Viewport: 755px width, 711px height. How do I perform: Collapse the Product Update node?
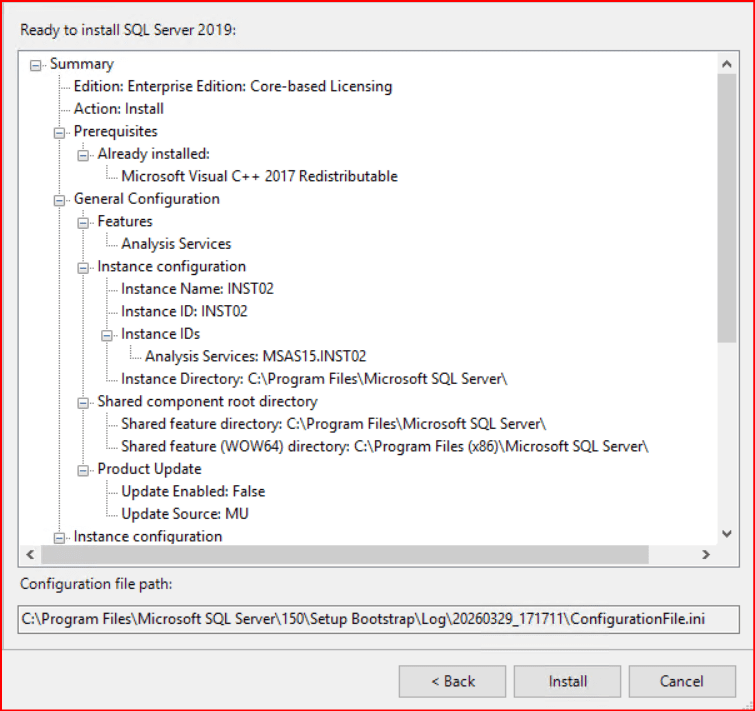pos(83,469)
